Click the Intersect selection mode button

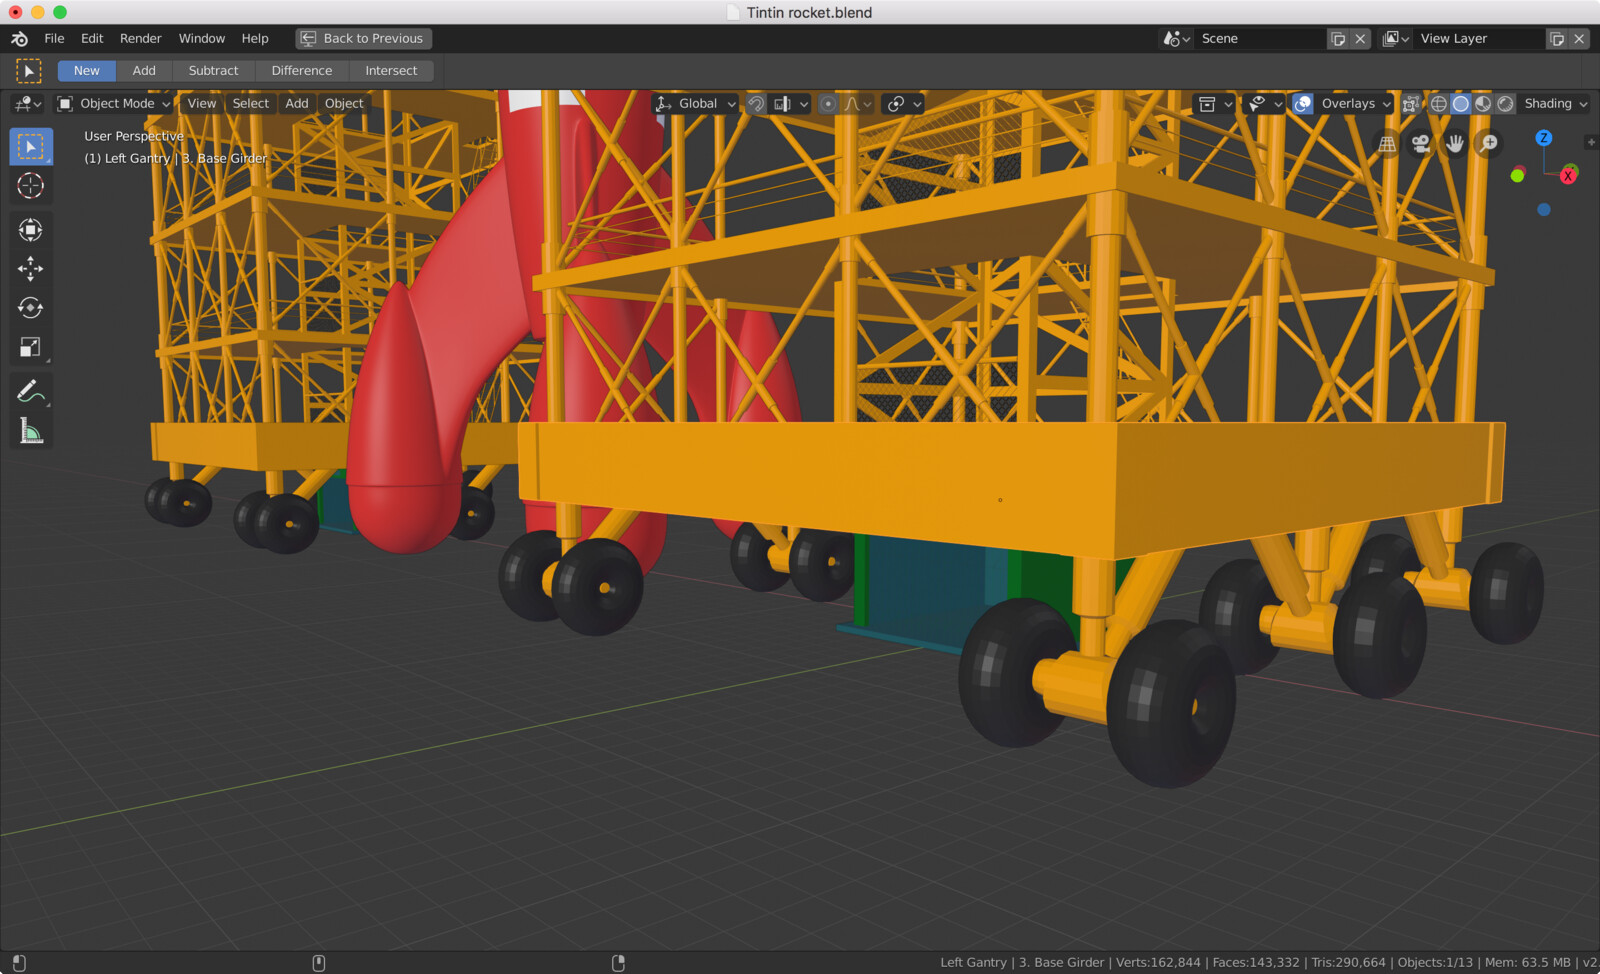tap(391, 70)
